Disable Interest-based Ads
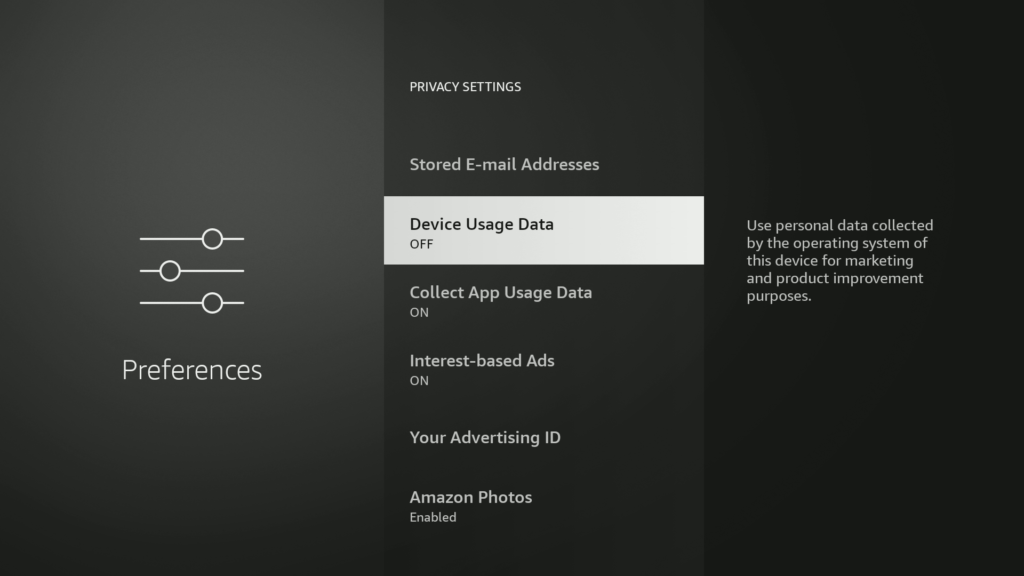Viewport: 1024px width, 576px height. coord(482,361)
